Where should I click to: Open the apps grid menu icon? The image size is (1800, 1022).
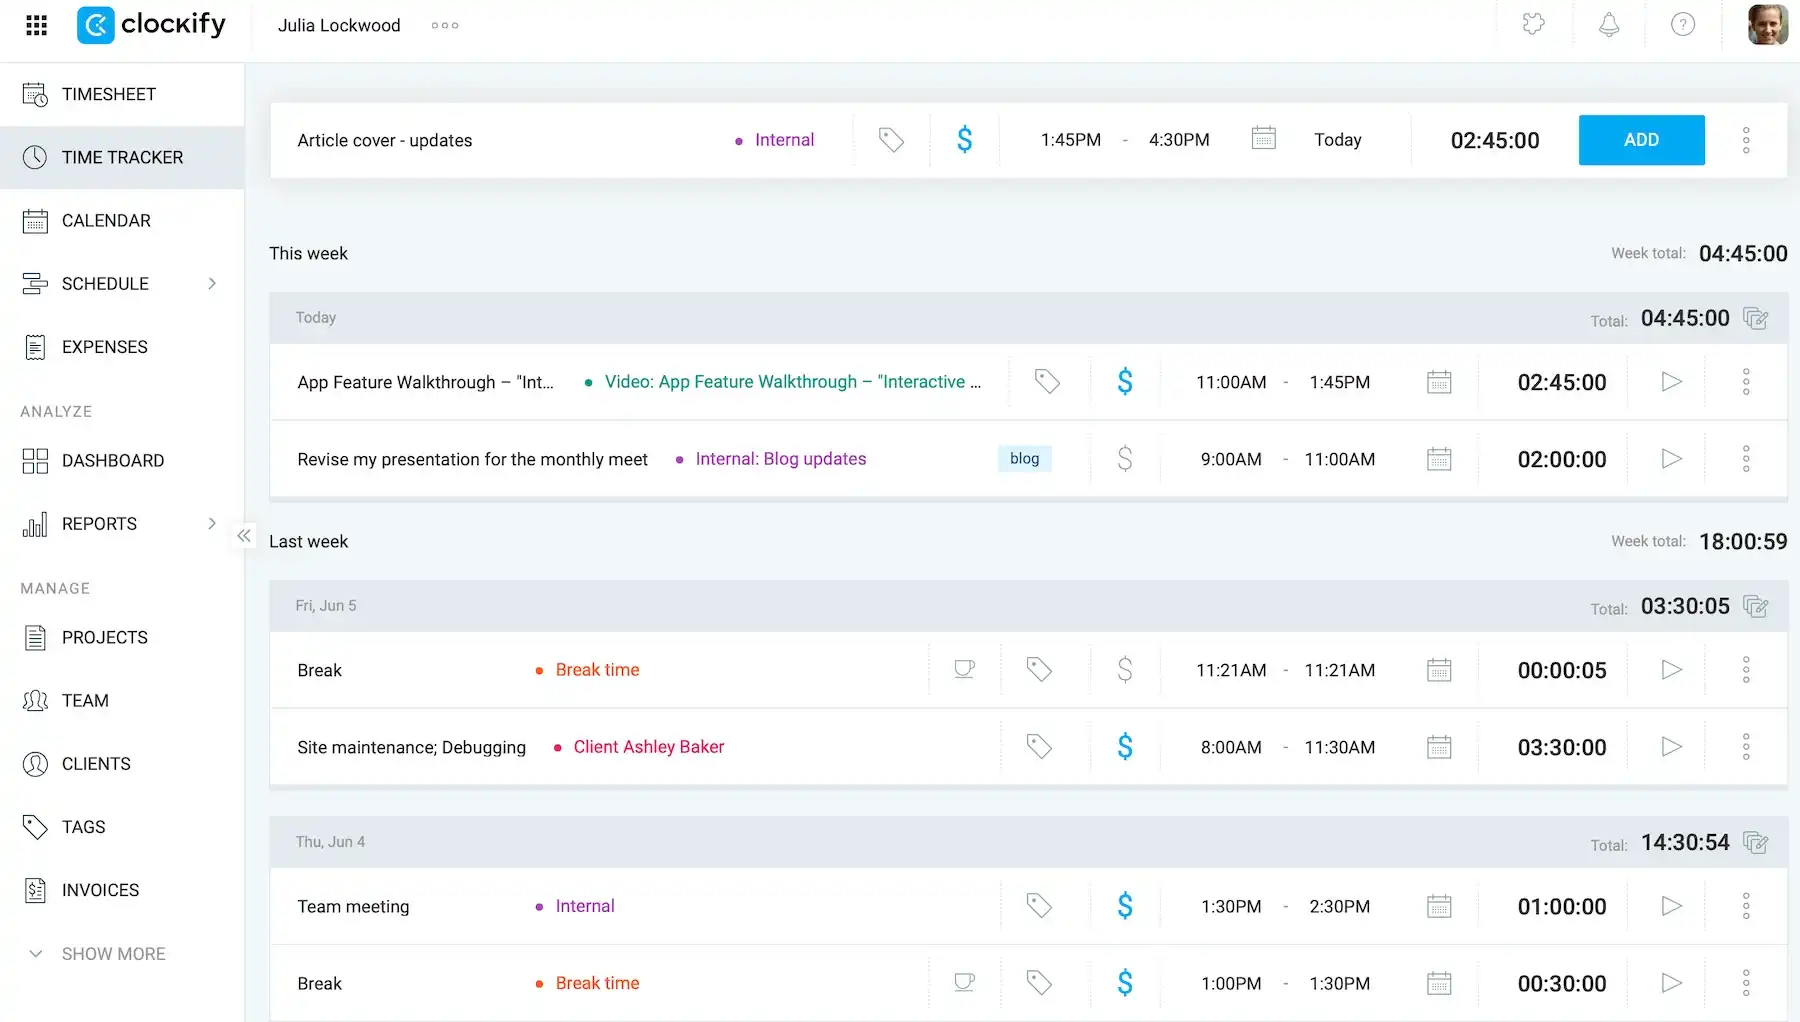point(36,25)
